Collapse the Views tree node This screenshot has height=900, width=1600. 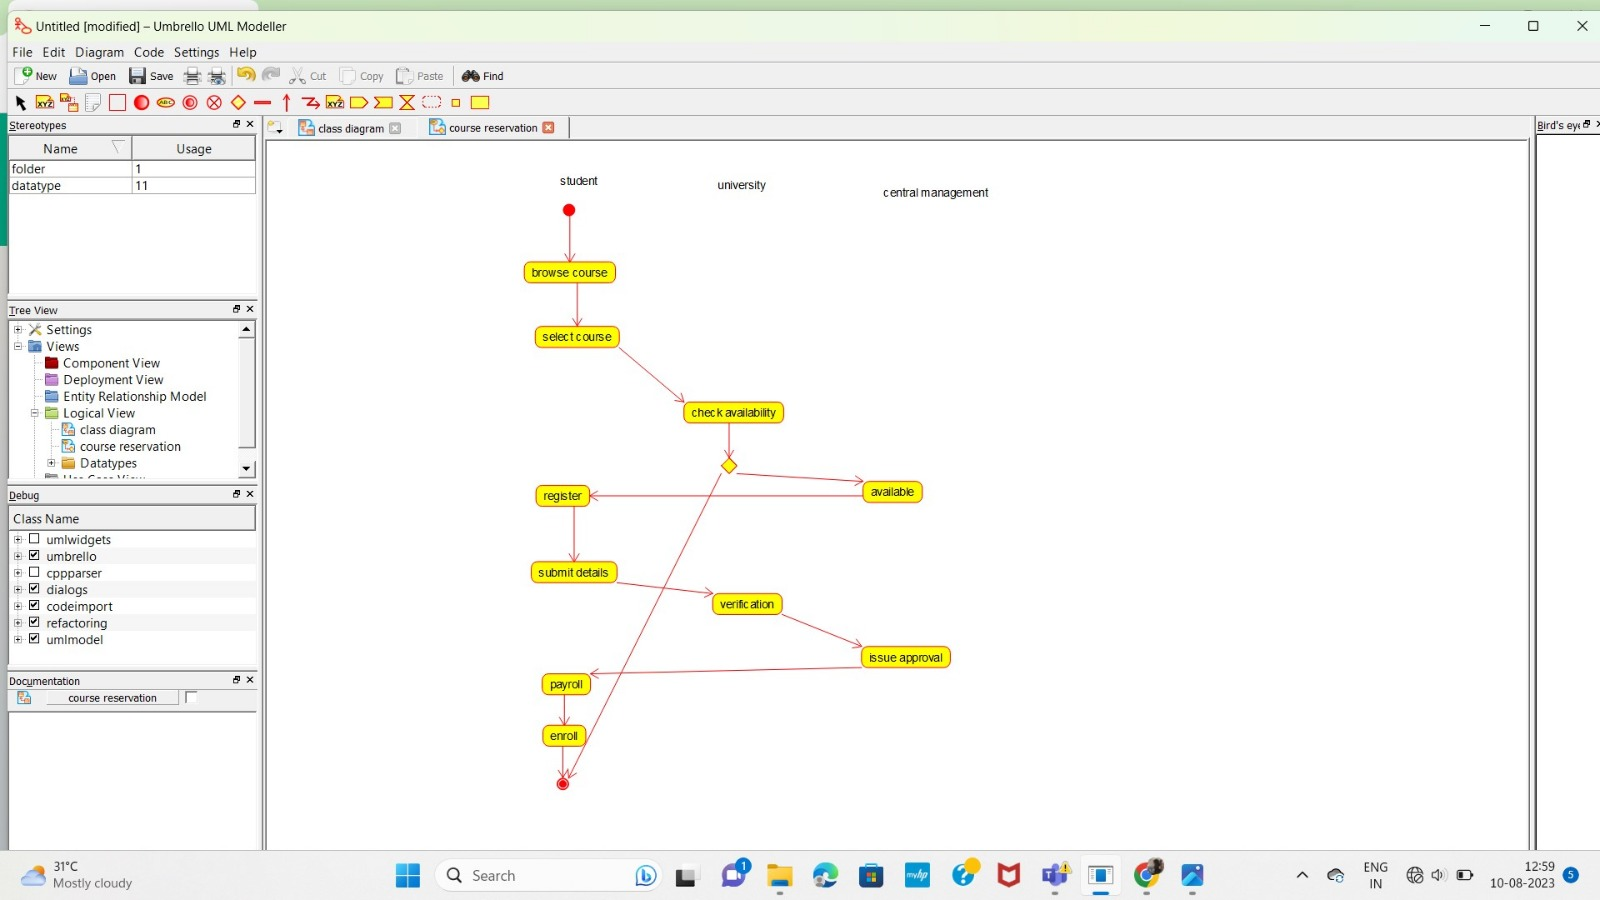click(x=18, y=347)
